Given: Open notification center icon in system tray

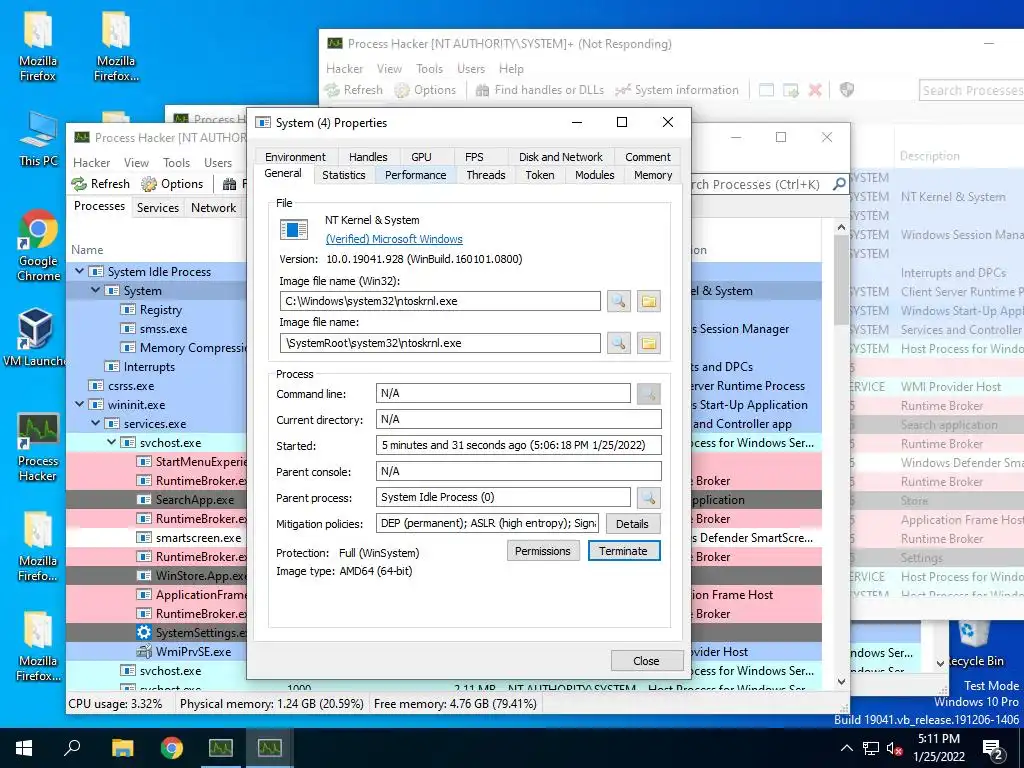Looking at the screenshot, I should point(993,748).
